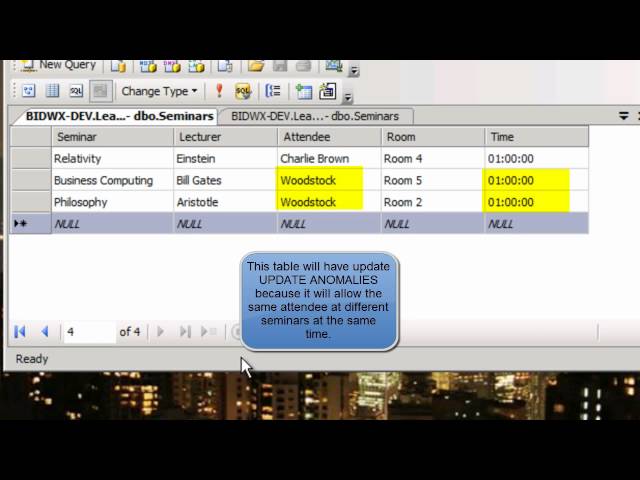
Task: Open the active files list dropdown
Action: [x=623, y=116]
